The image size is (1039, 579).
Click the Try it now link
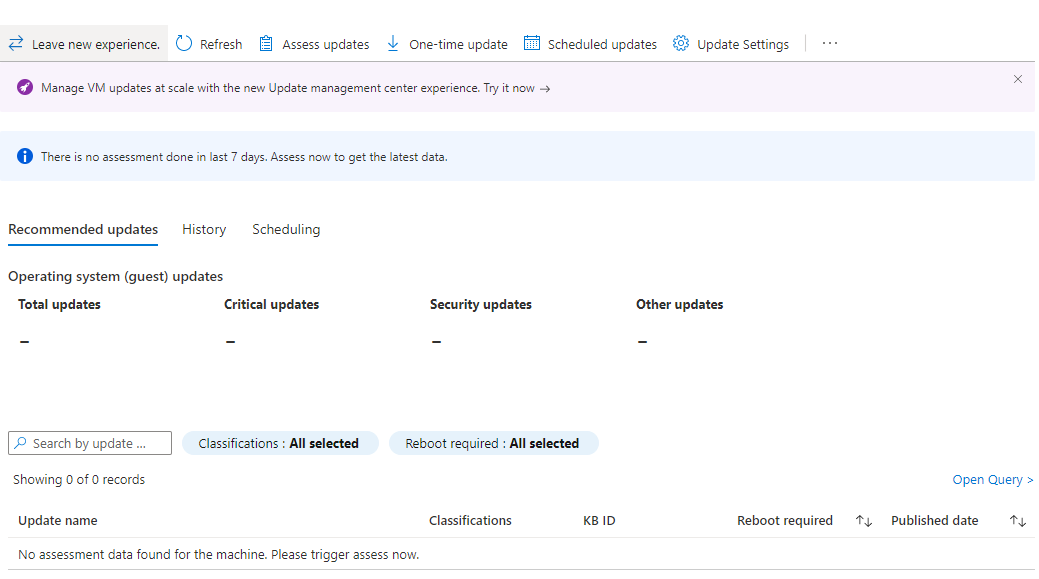pyautogui.click(x=516, y=88)
